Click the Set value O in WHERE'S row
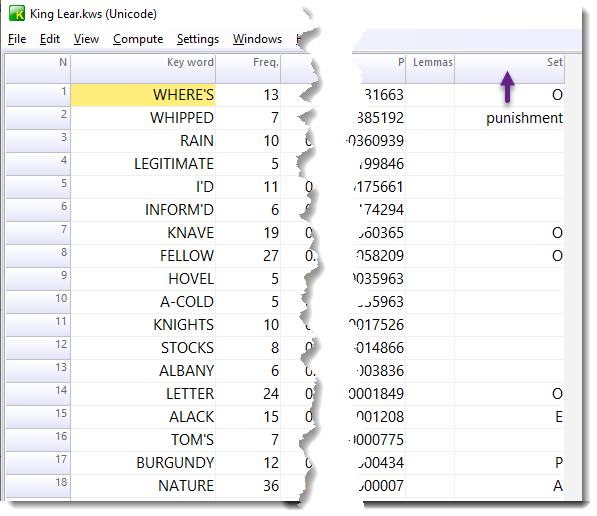 coord(557,95)
